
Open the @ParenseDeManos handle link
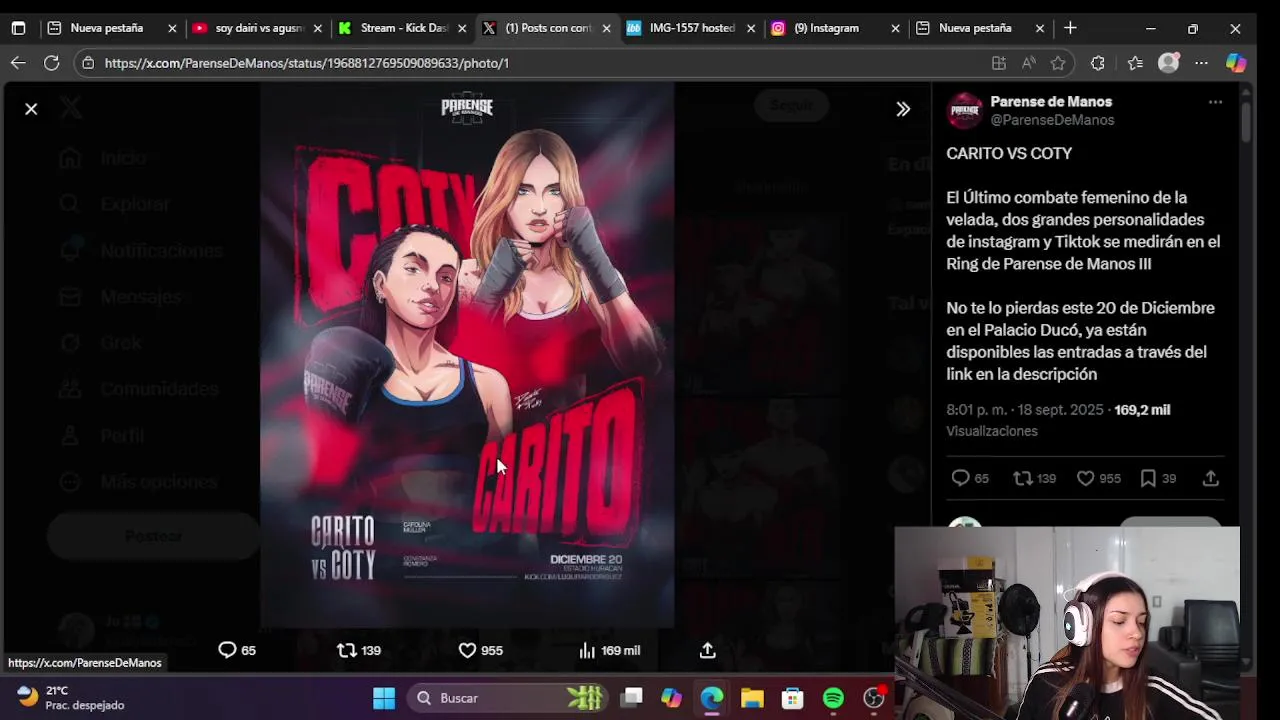tap(1052, 120)
